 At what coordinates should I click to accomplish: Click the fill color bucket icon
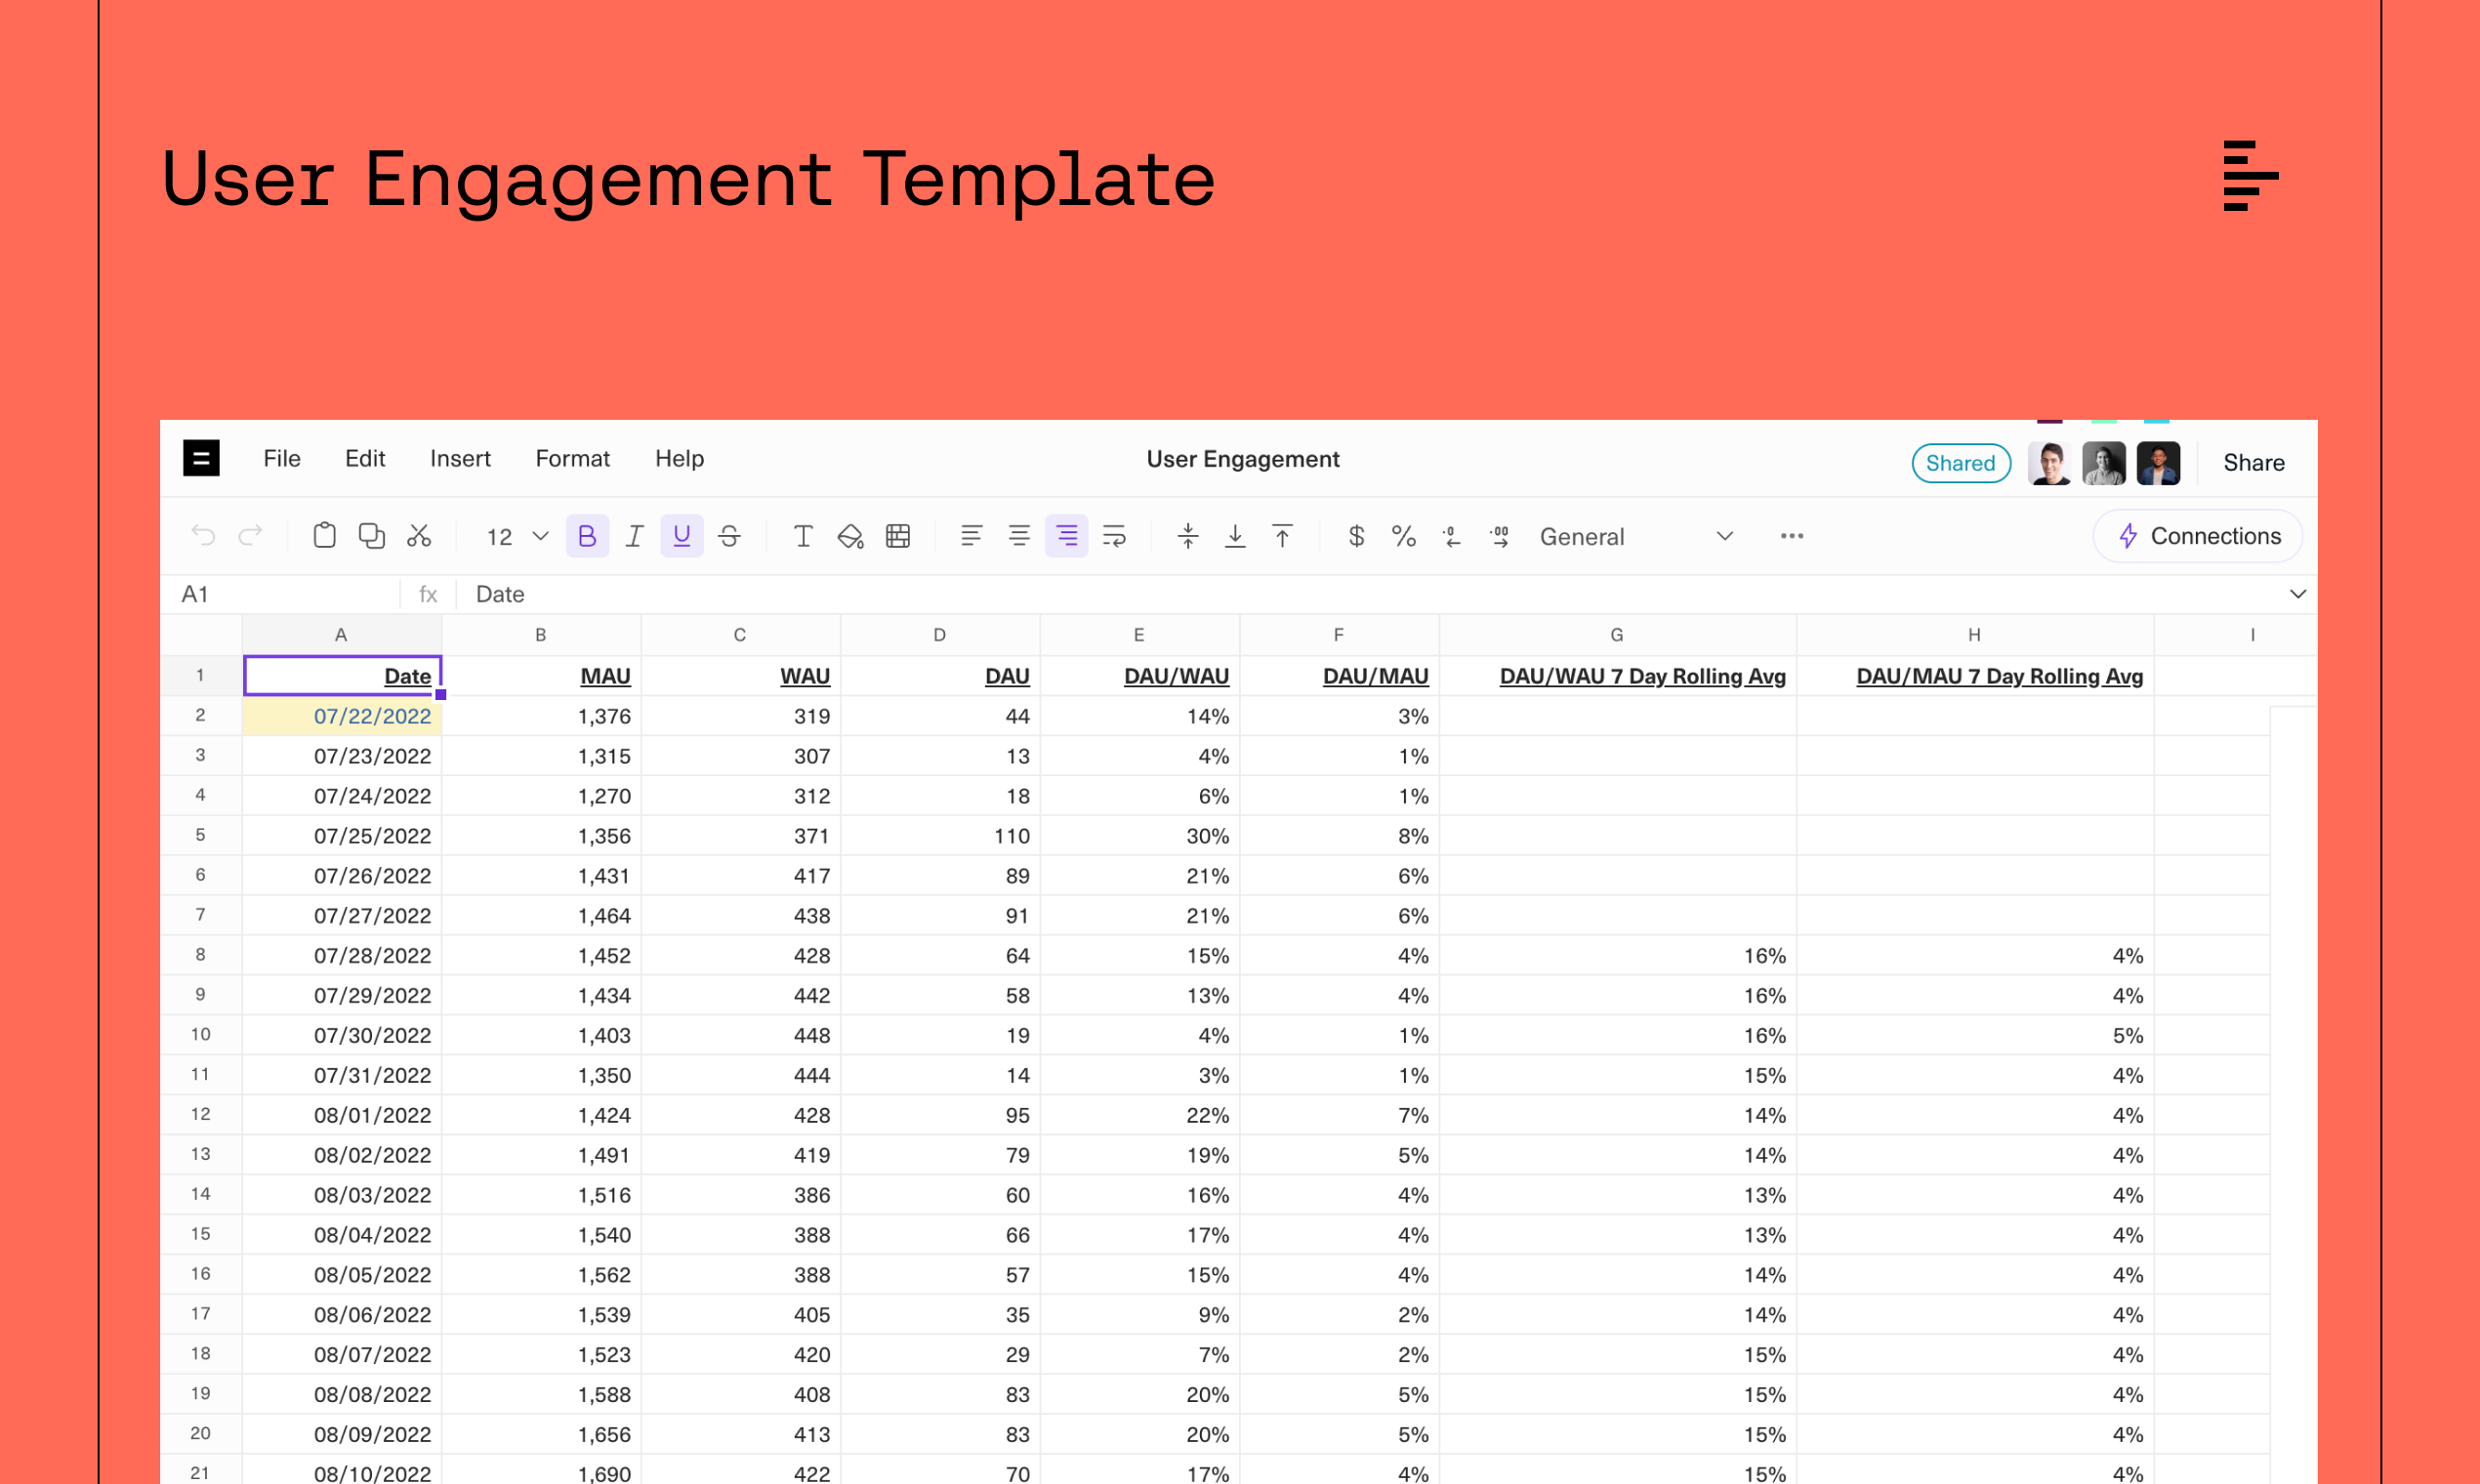point(850,537)
